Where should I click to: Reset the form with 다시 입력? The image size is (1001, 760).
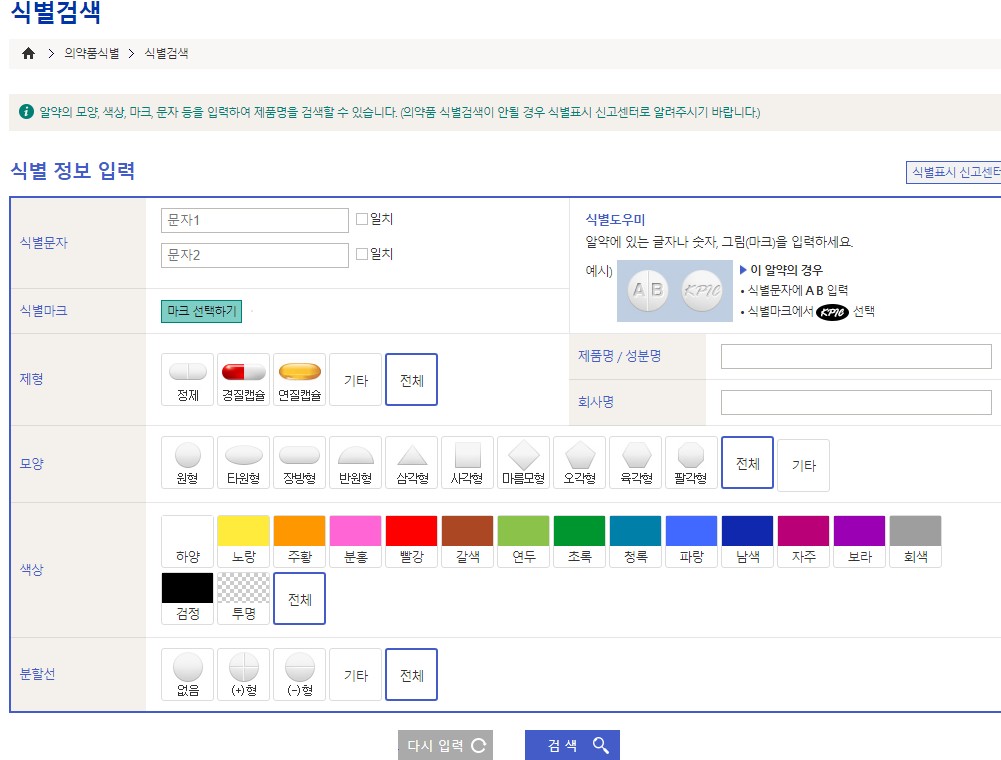(x=446, y=745)
